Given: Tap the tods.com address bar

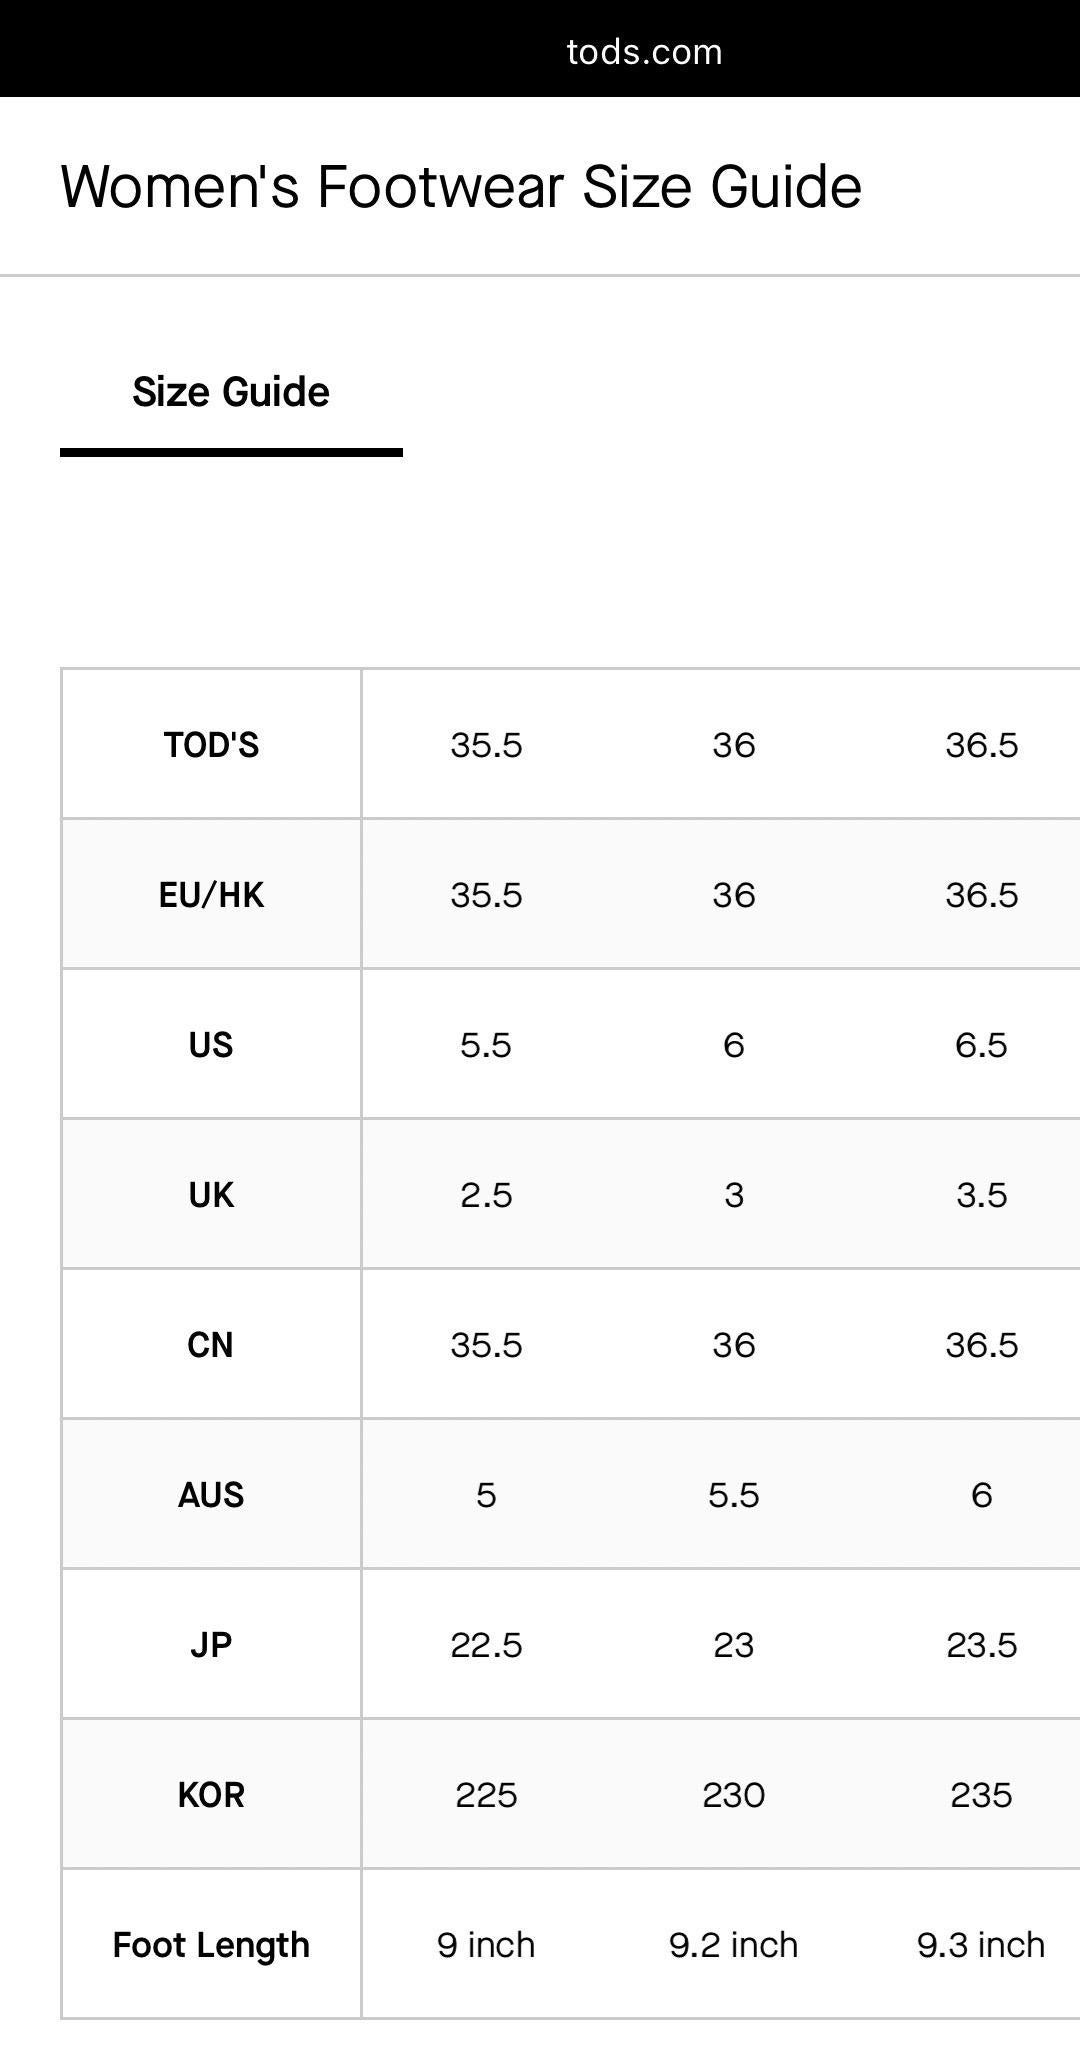Looking at the screenshot, I should [644, 51].
